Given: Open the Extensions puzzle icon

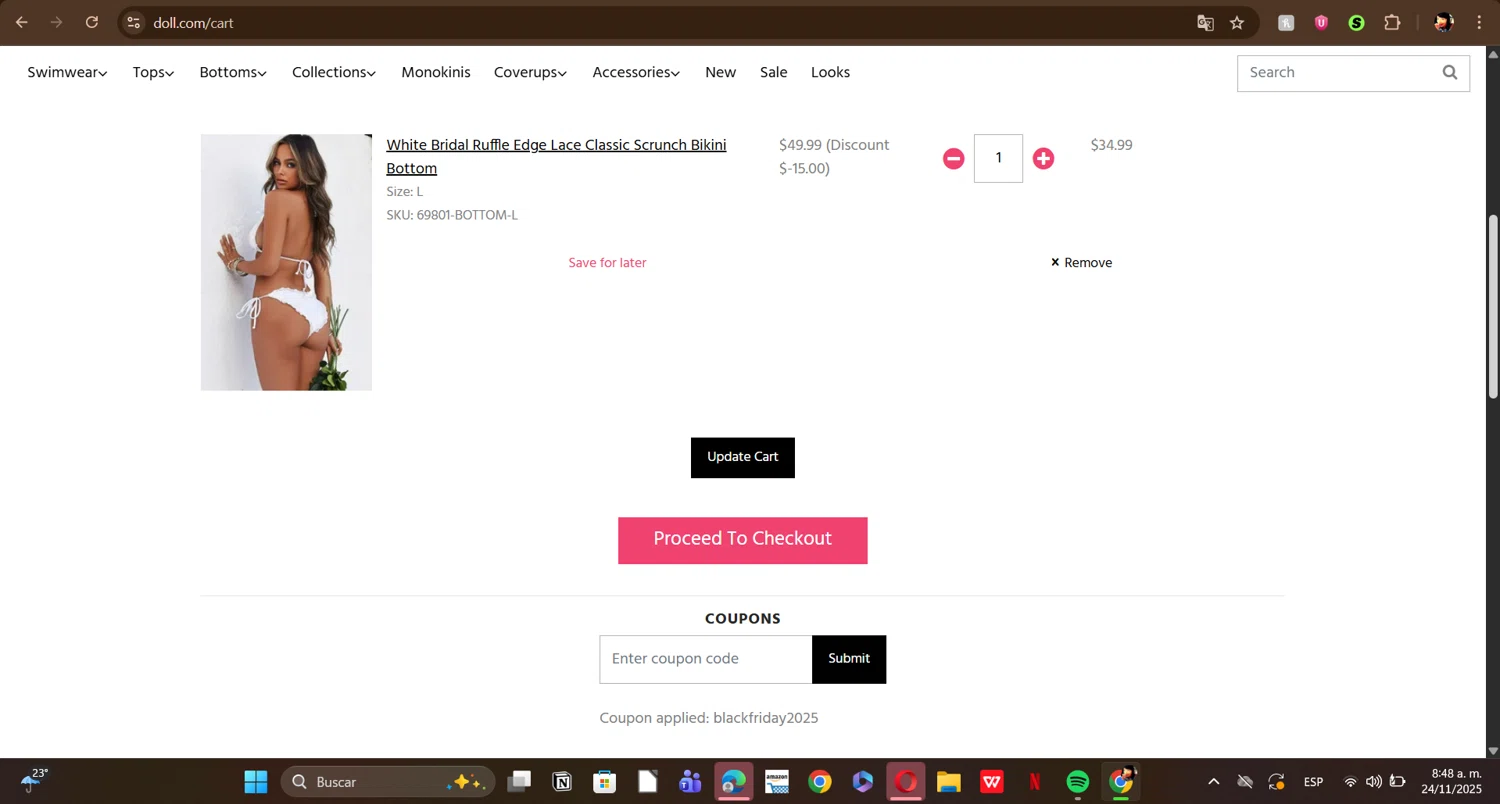Looking at the screenshot, I should click(x=1392, y=22).
